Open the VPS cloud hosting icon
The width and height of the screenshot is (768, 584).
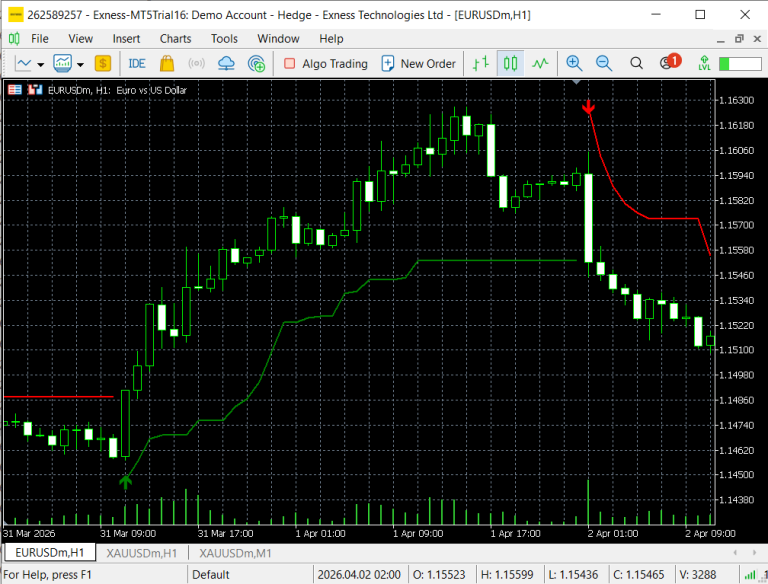[226, 64]
